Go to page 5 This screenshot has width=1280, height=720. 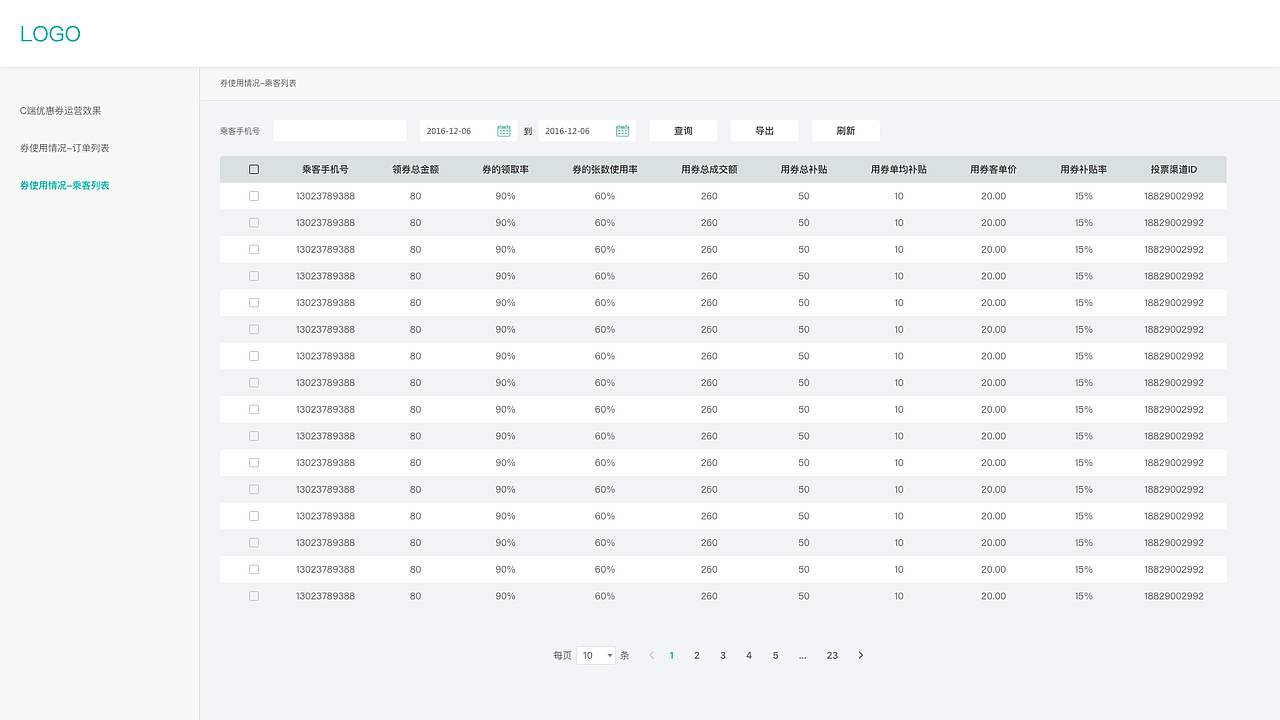(x=775, y=656)
